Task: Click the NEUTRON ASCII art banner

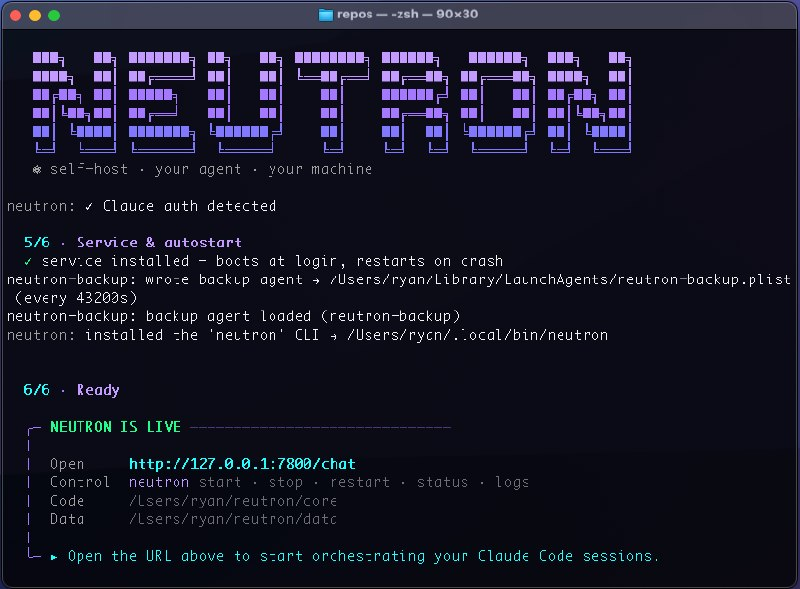Action: [332, 102]
